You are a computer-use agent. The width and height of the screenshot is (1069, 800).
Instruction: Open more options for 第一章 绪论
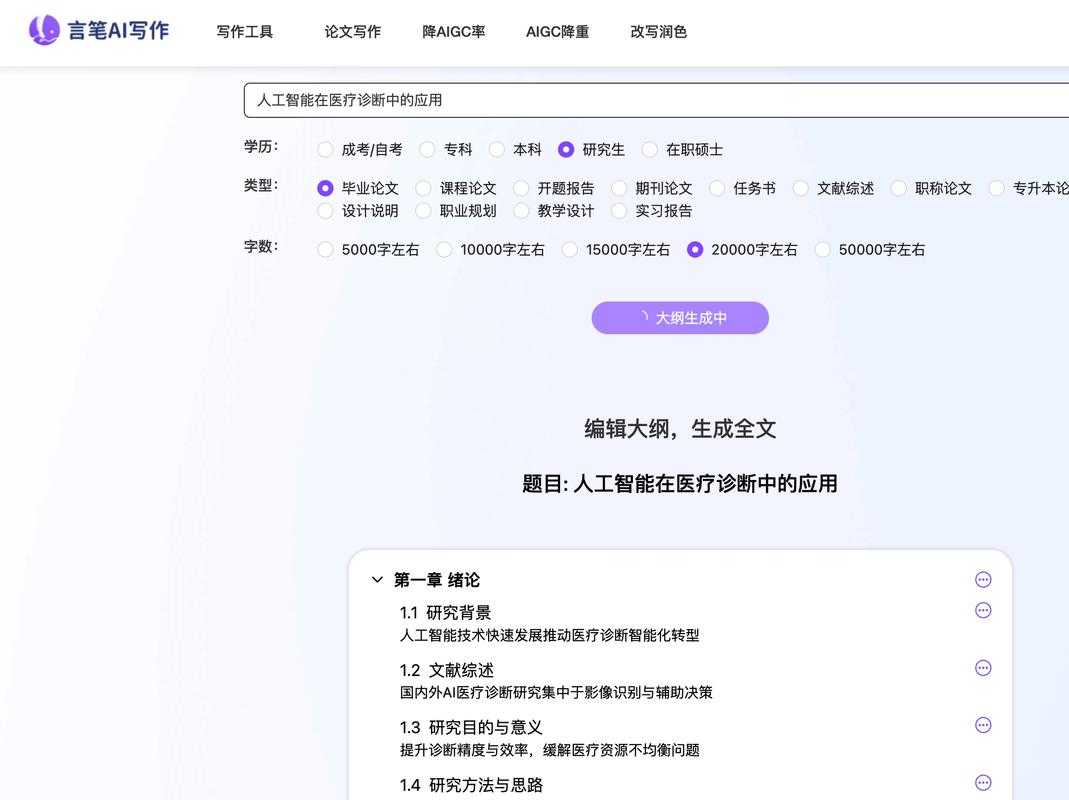click(x=982, y=580)
